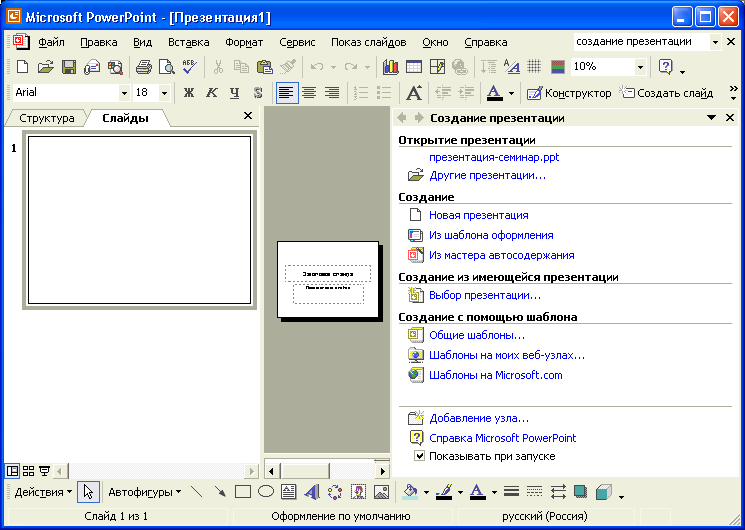
Task: Open the Вставка menu
Action: 189,42
